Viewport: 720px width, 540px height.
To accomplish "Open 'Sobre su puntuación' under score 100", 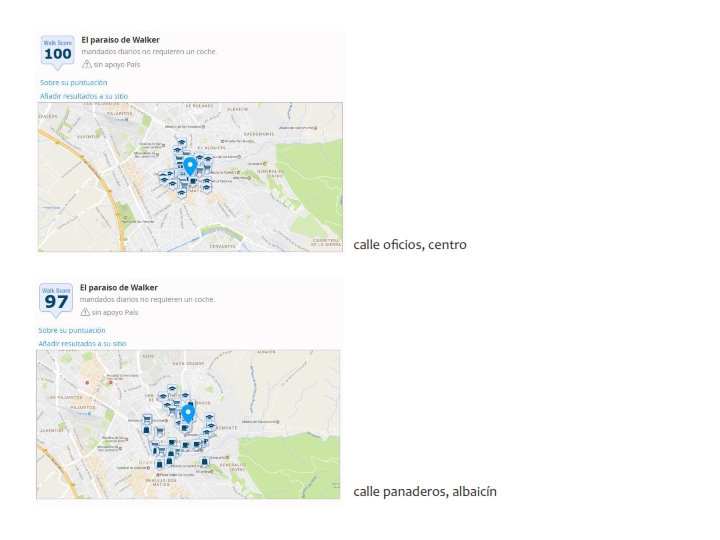I will tap(73, 83).
